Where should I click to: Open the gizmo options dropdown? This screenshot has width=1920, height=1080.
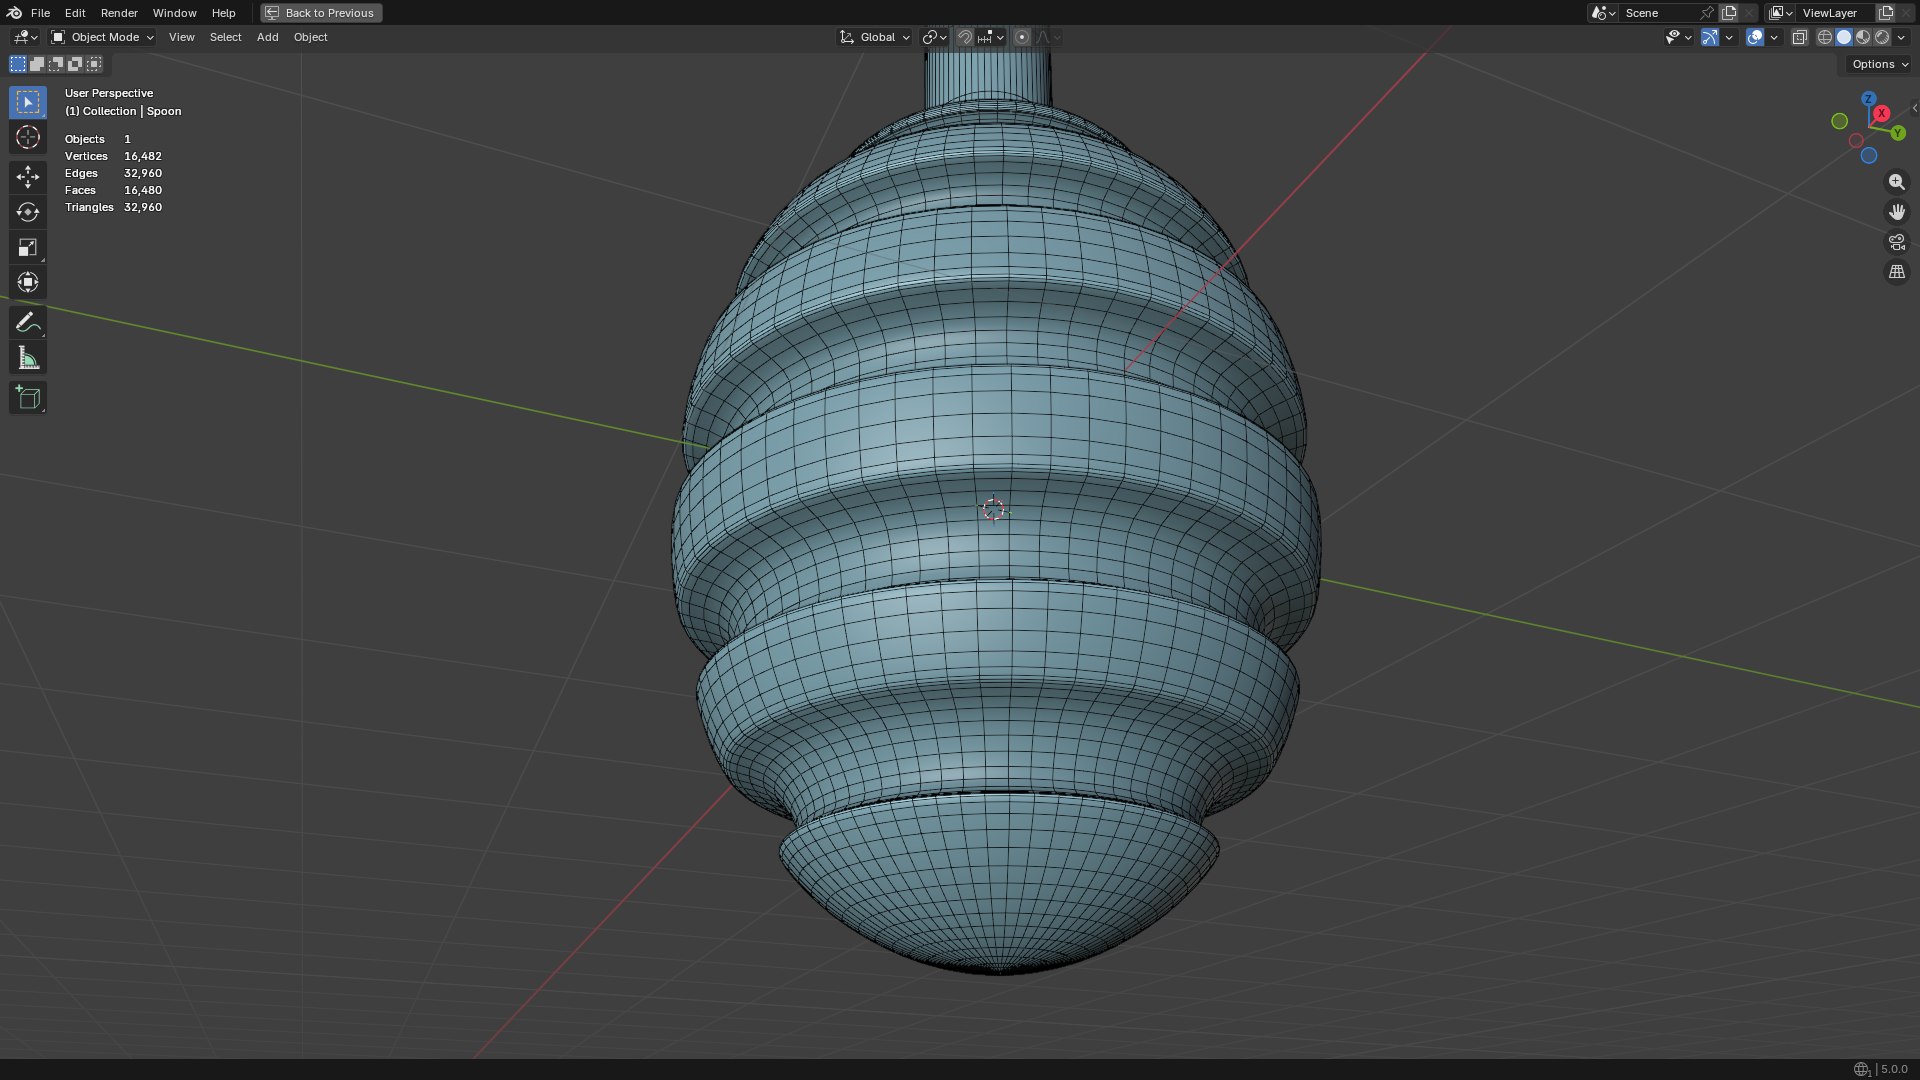tap(1729, 37)
